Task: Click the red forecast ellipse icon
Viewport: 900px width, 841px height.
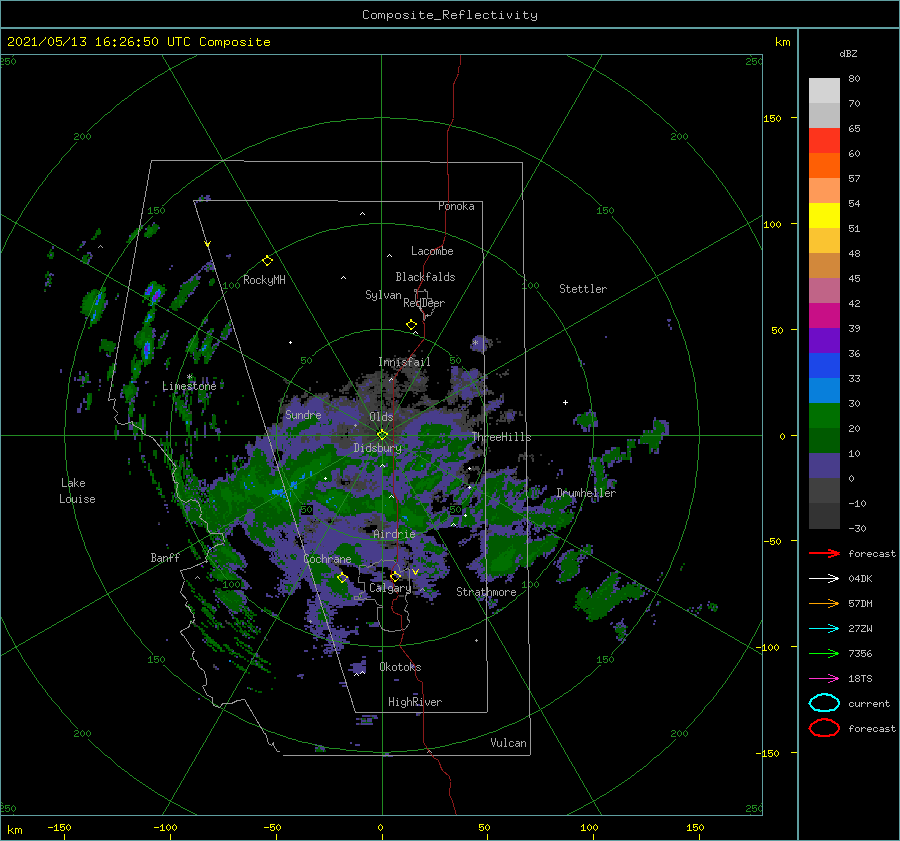Action: [x=824, y=728]
